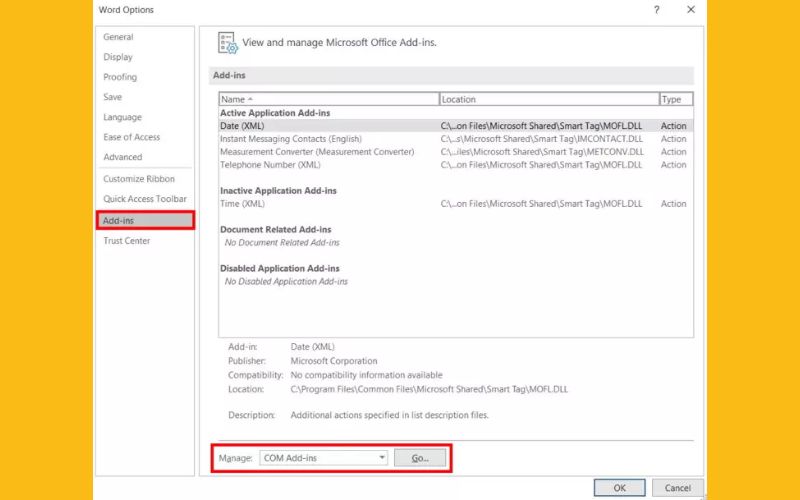Sort add-ins by the Name column header

(x=328, y=99)
